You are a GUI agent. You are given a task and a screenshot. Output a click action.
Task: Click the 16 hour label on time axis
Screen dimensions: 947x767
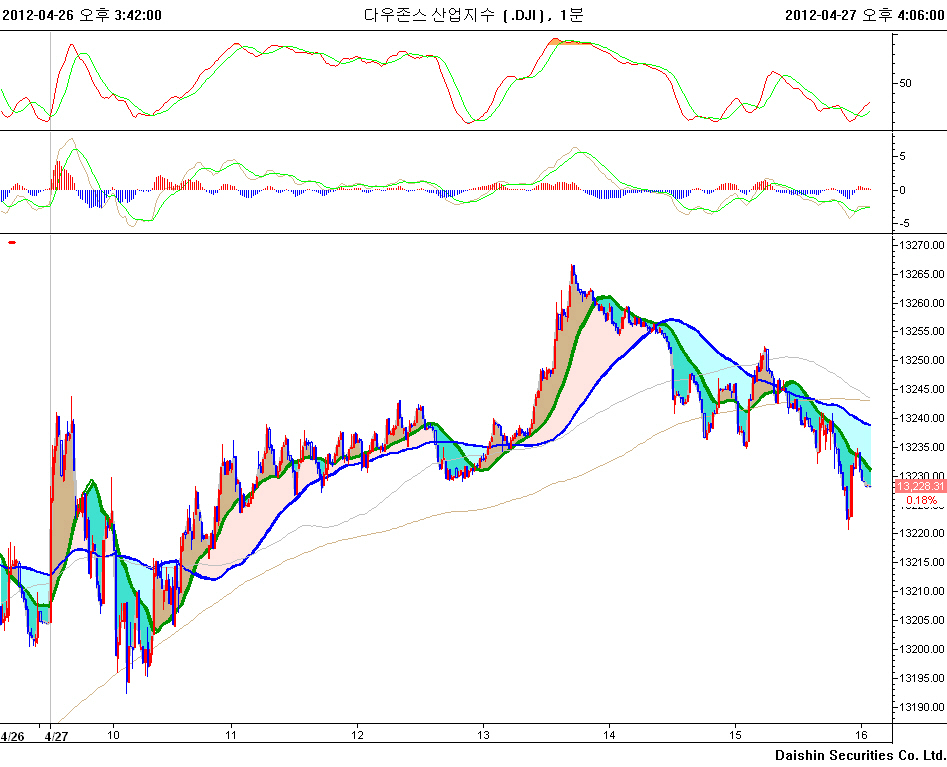tap(859, 736)
